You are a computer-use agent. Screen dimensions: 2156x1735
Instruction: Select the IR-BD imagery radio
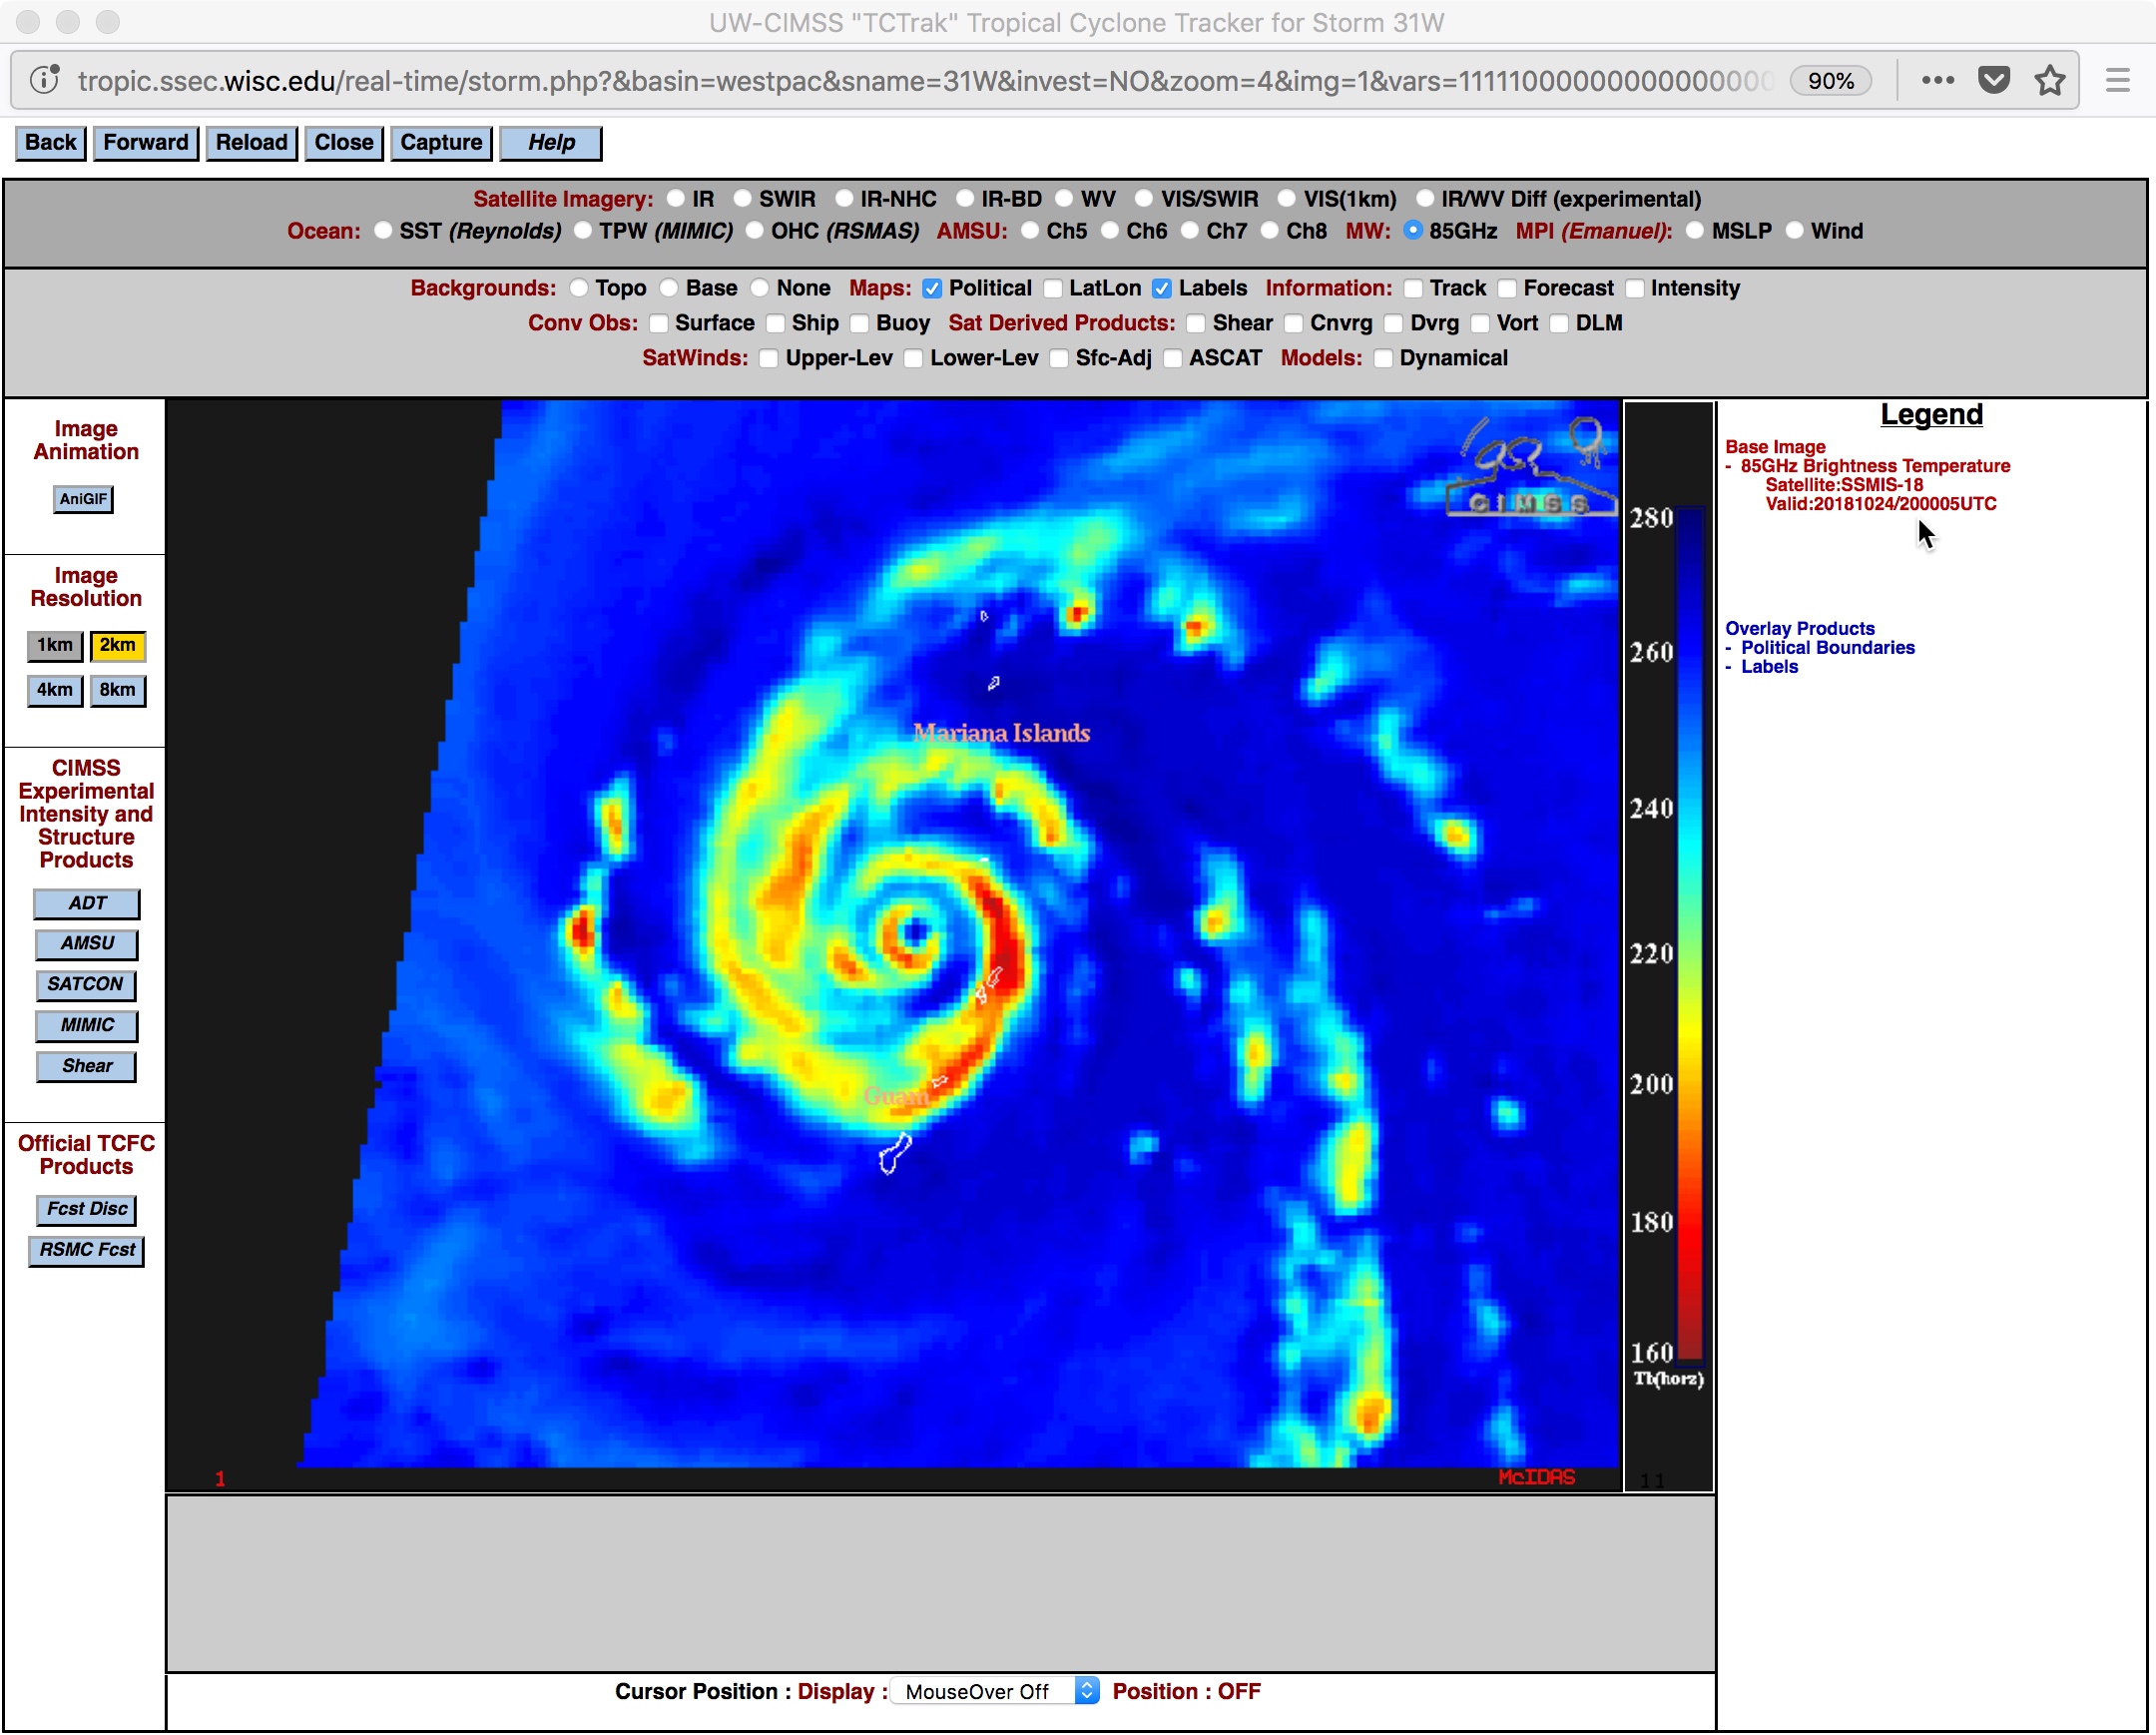point(965,199)
